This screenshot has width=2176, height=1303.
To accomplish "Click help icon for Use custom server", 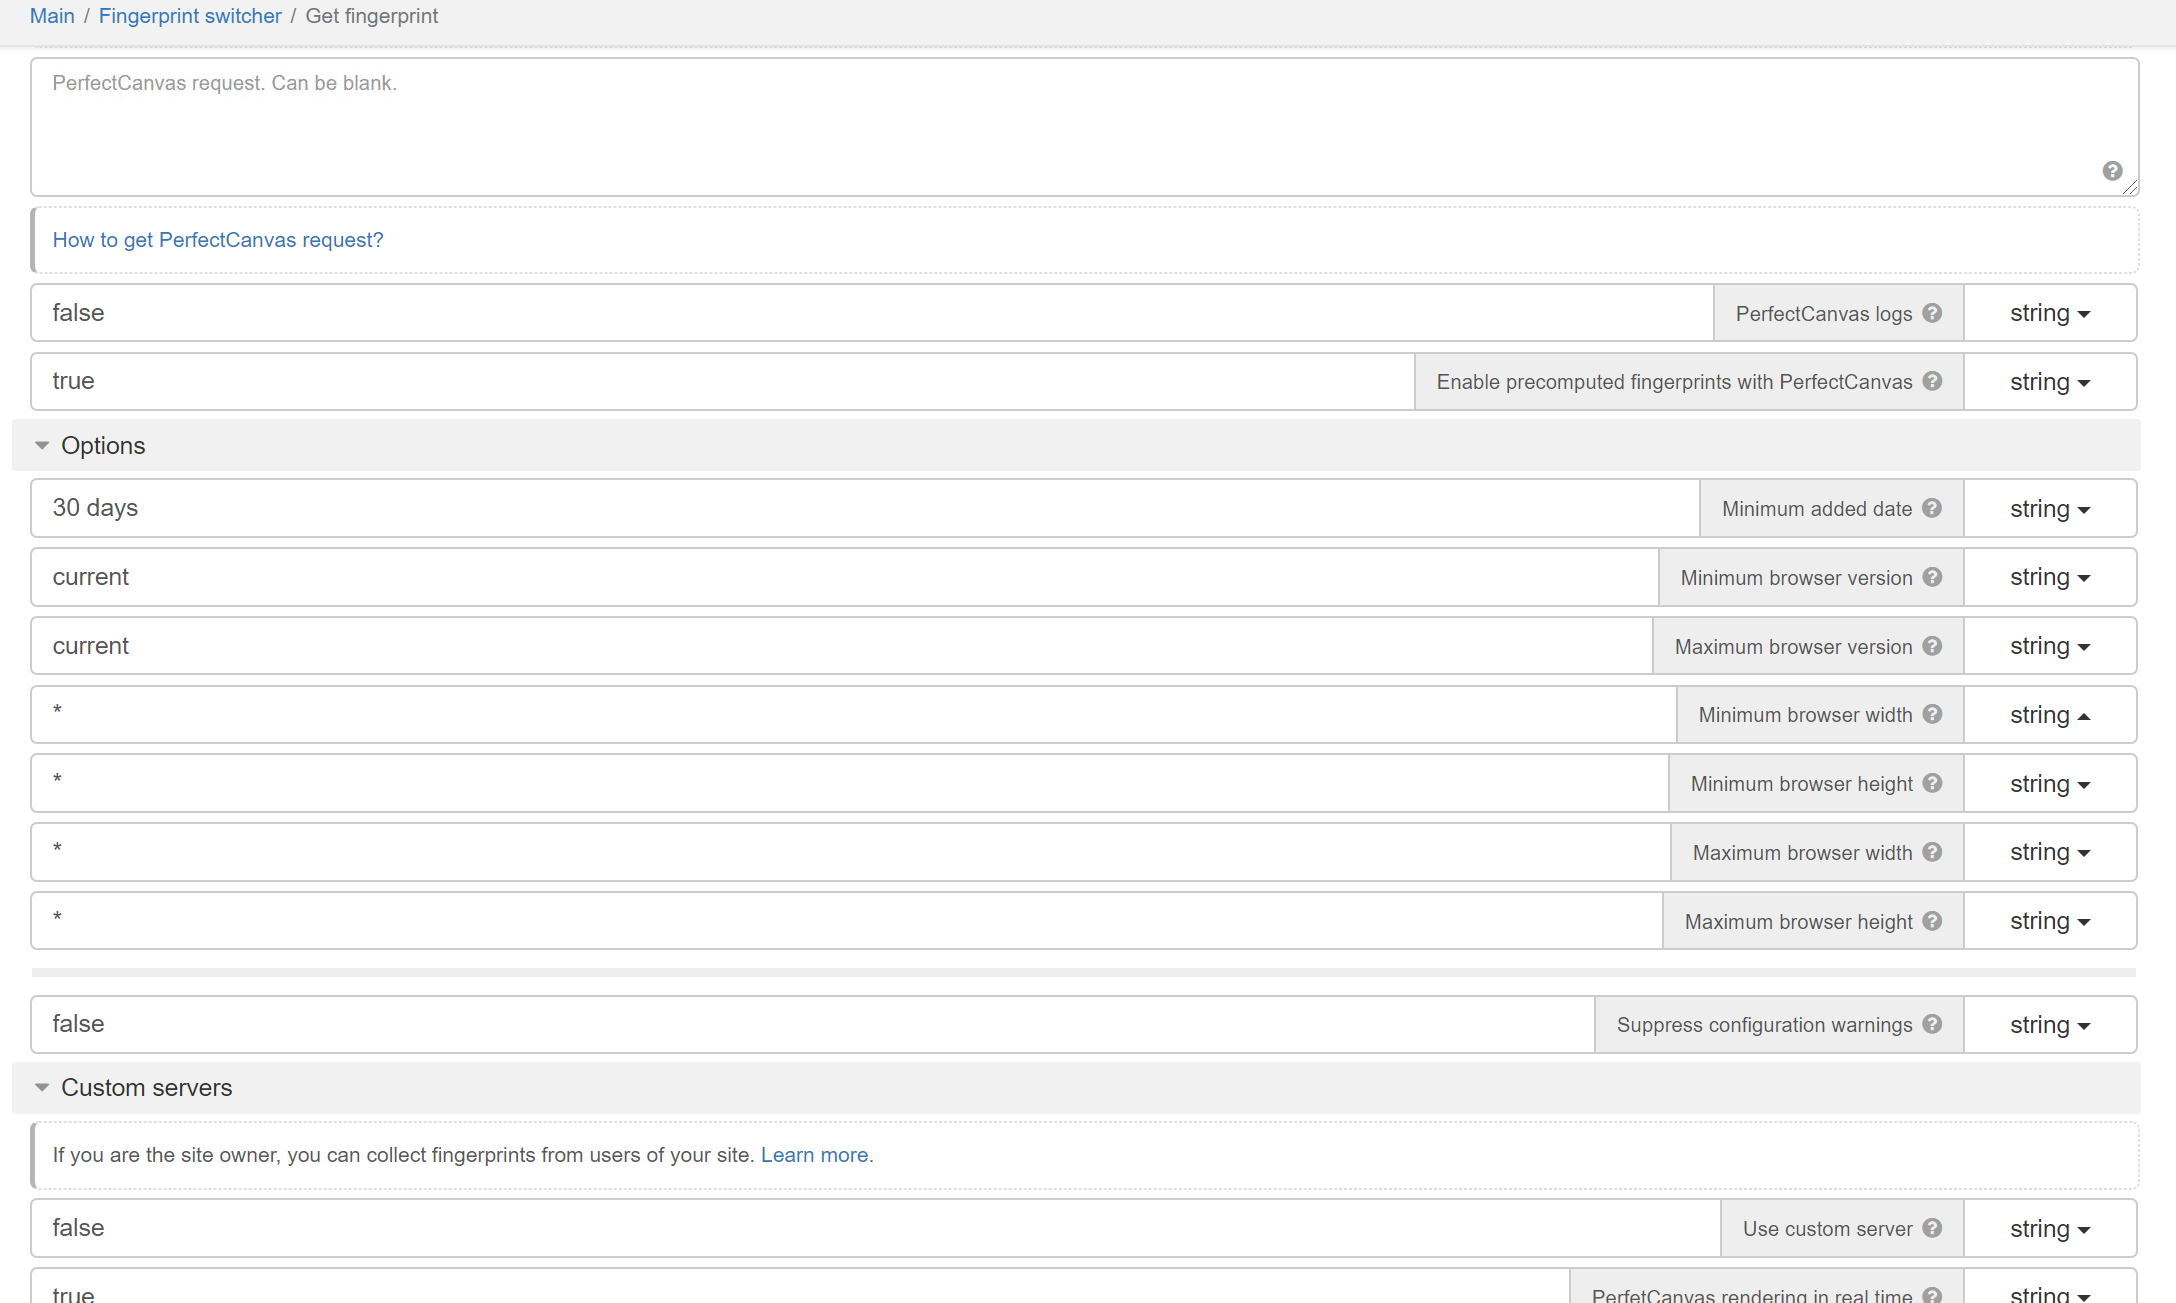I will (1932, 1228).
